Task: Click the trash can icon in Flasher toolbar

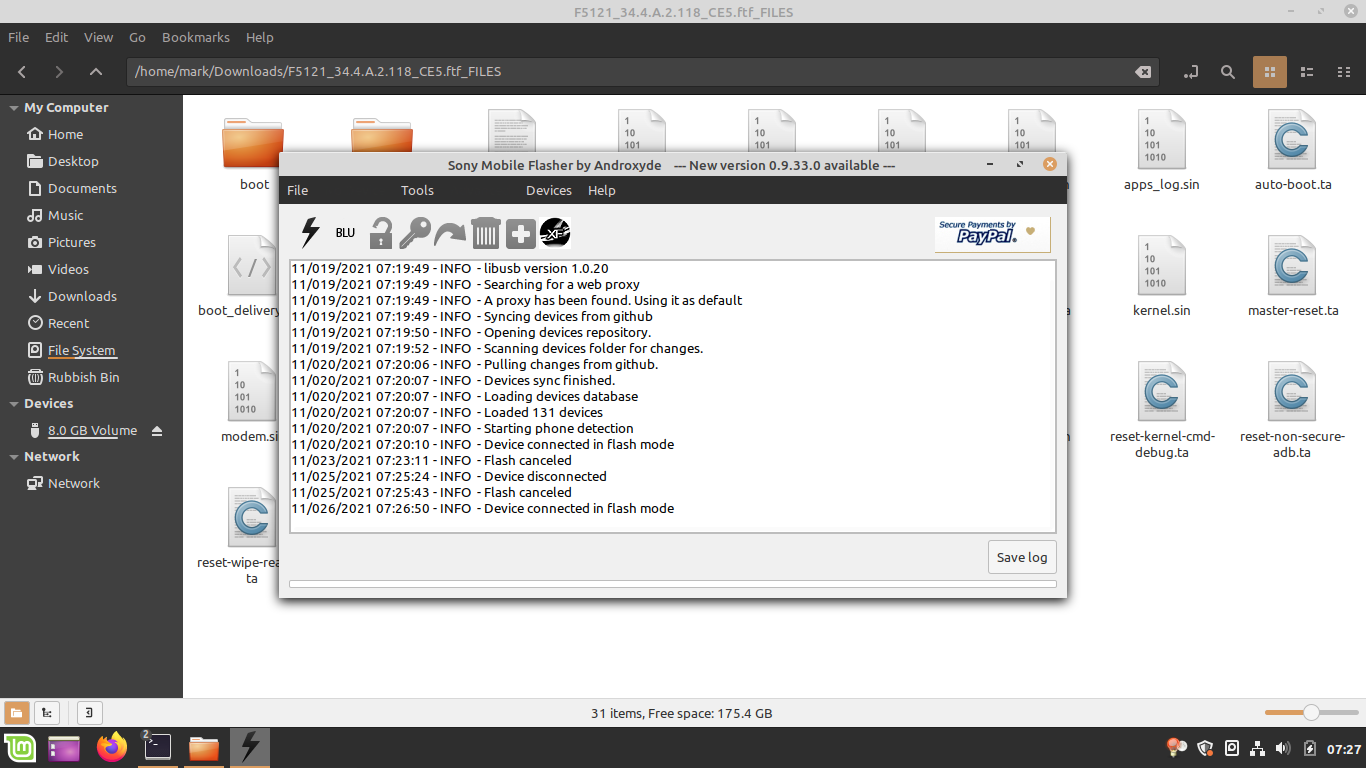Action: coord(485,233)
